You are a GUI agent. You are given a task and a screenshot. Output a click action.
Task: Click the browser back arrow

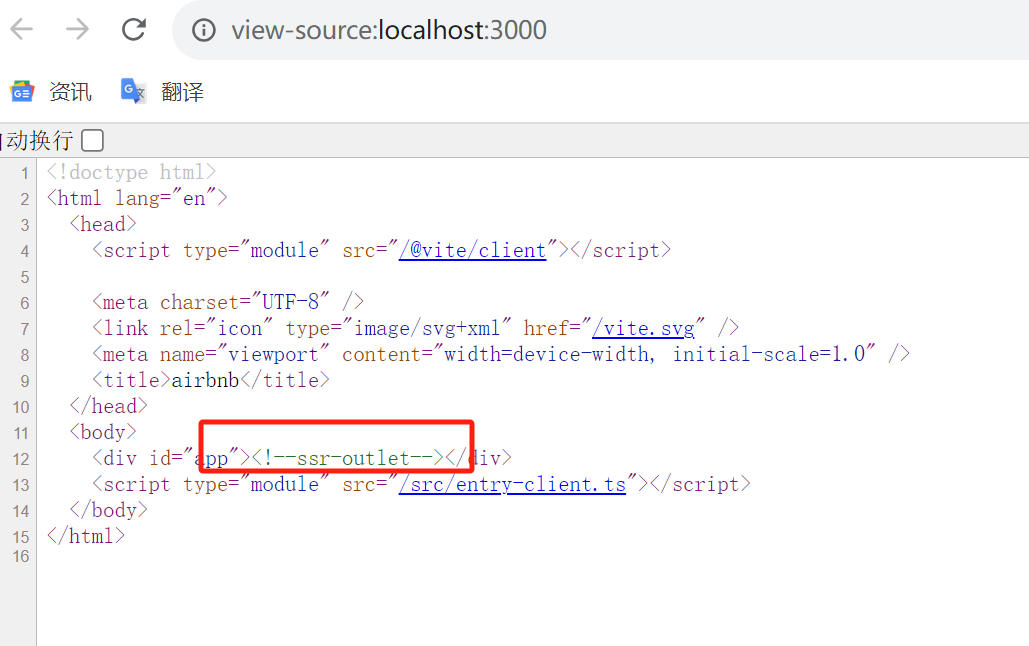[x=22, y=30]
